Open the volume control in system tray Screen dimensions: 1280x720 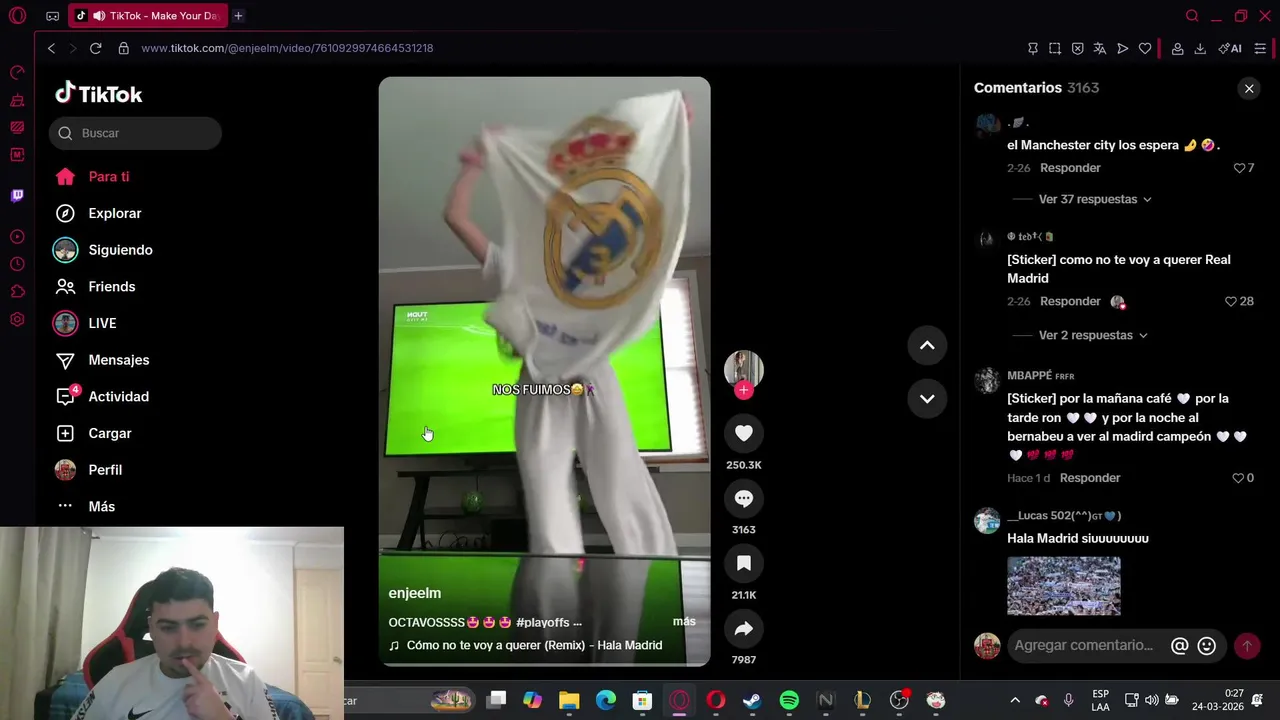coord(1151,700)
